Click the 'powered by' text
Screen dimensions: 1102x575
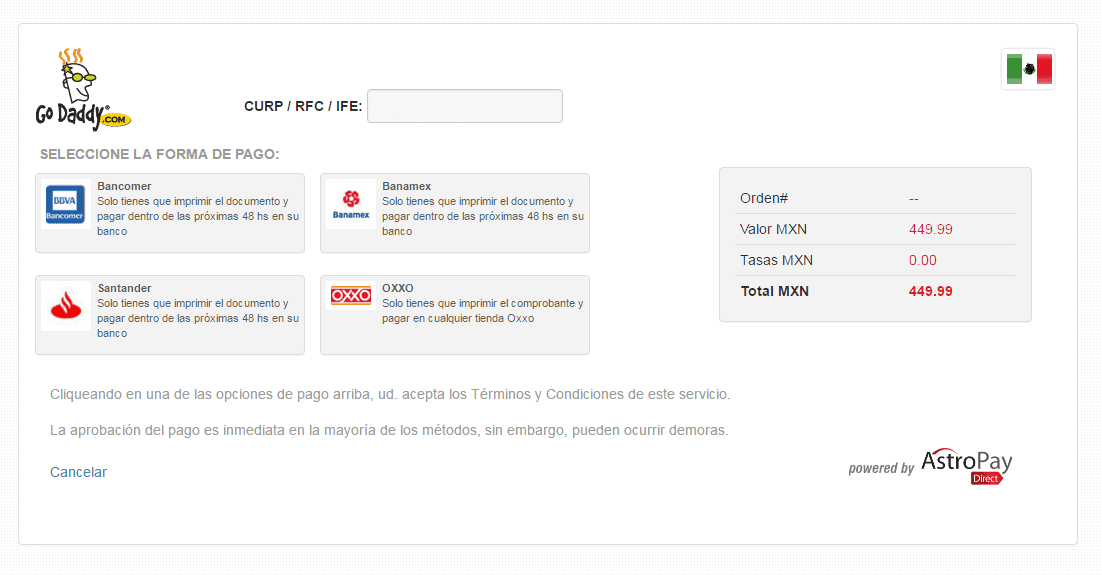tap(881, 468)
